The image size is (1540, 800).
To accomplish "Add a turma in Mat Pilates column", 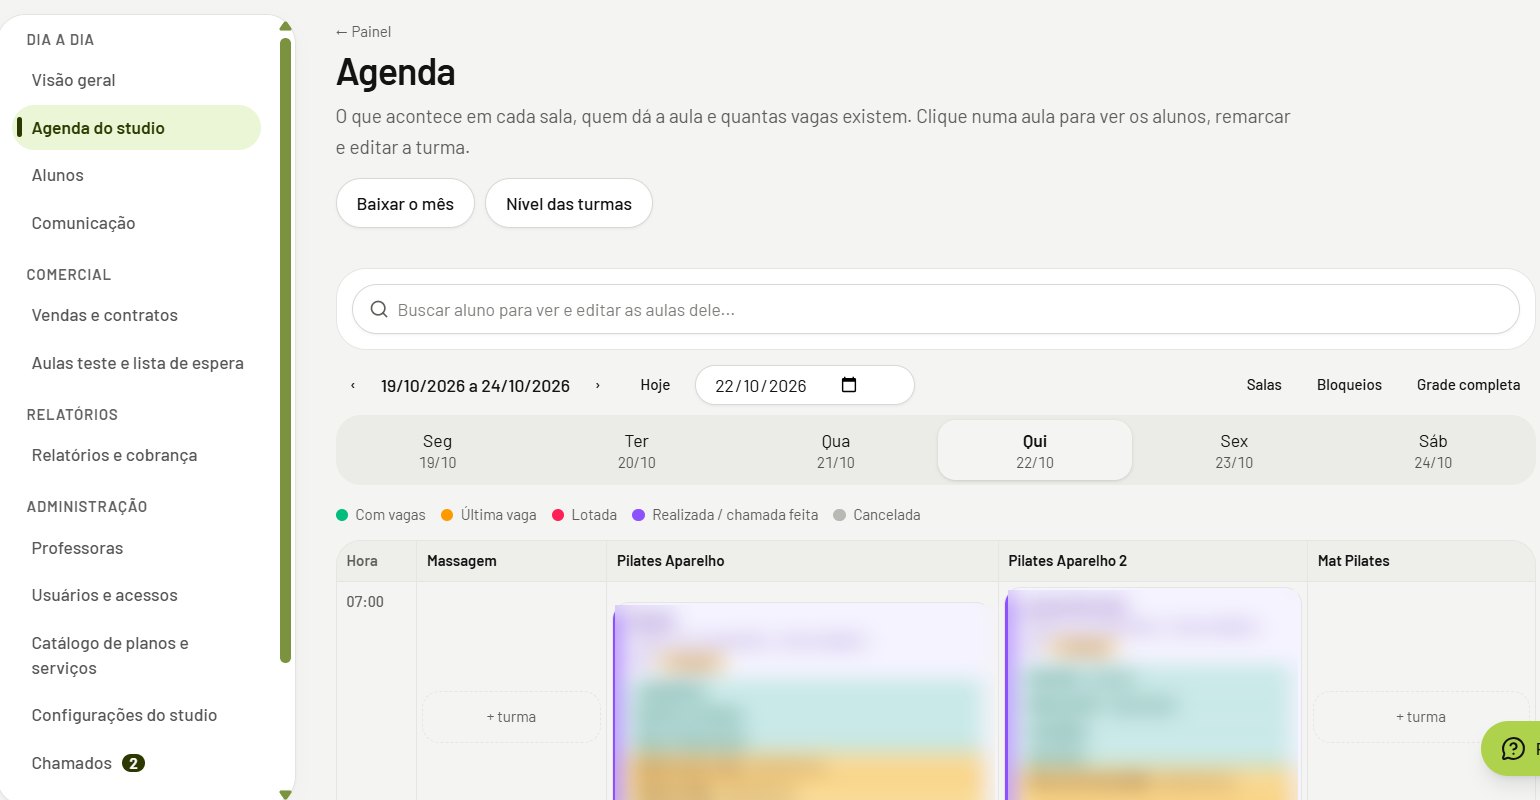I will click(1421, 717).
